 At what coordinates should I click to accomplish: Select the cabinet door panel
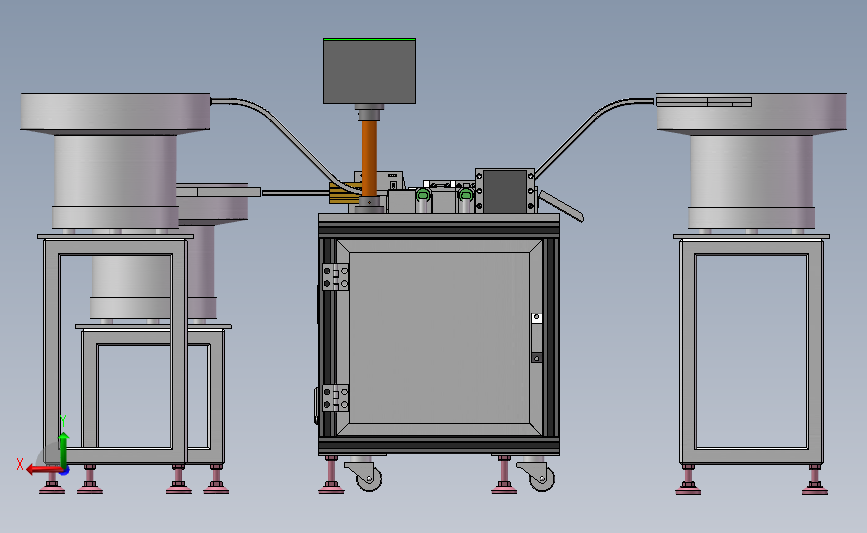440,337
